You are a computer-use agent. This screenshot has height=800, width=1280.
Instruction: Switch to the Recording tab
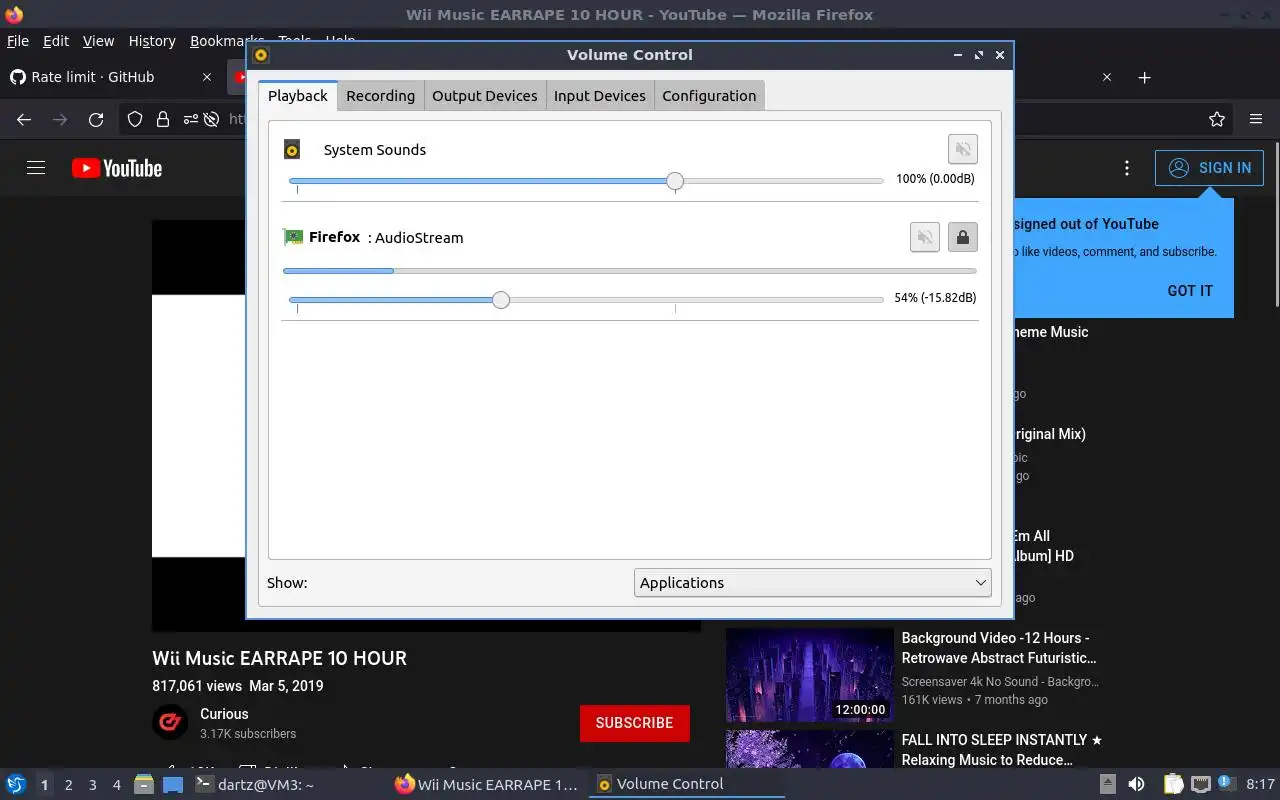380,96
